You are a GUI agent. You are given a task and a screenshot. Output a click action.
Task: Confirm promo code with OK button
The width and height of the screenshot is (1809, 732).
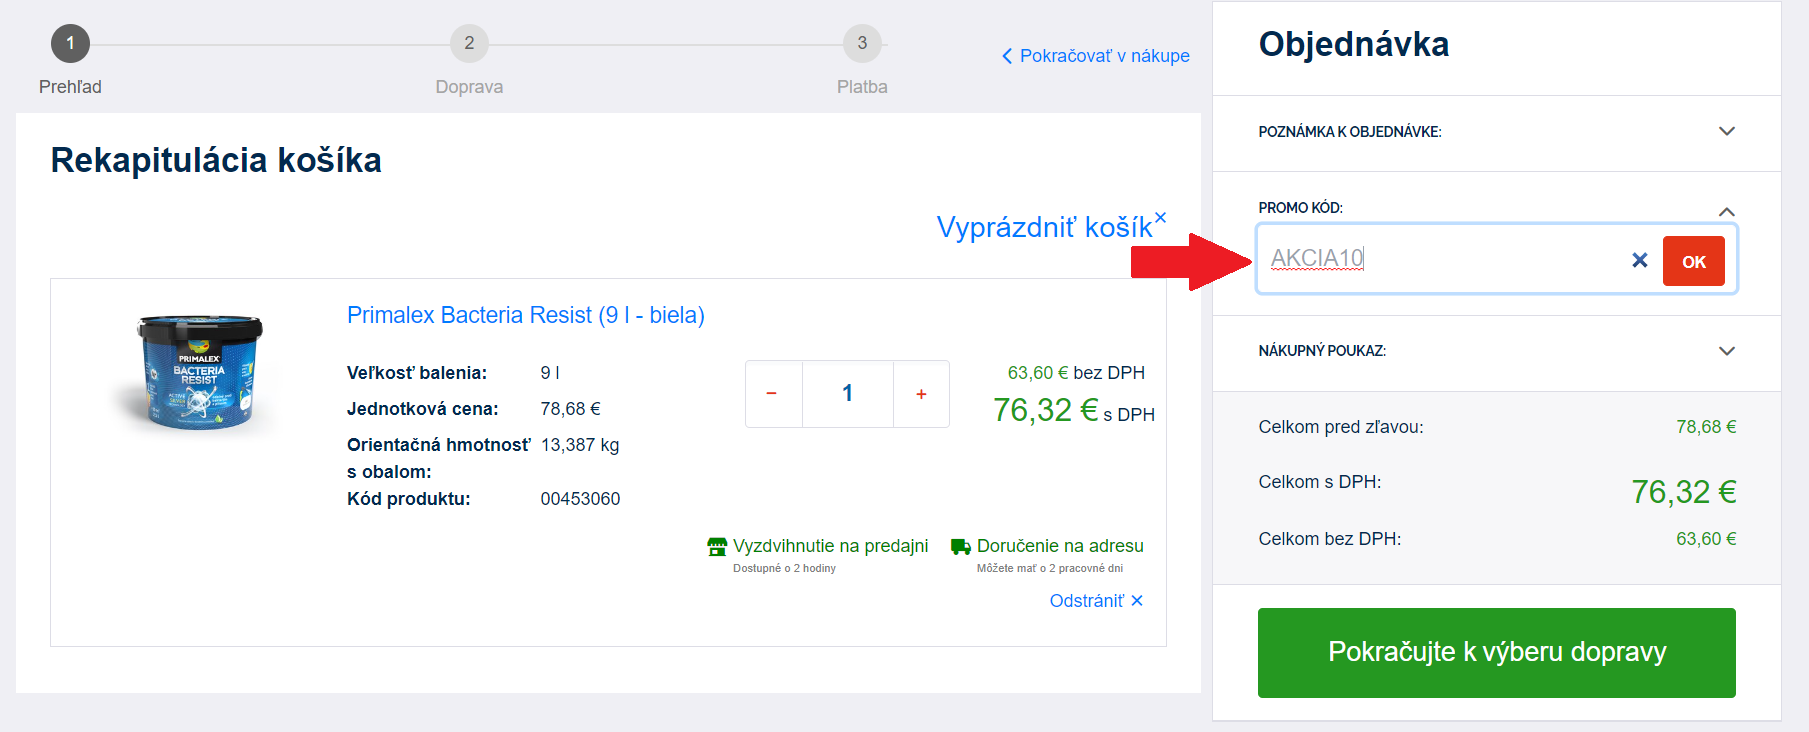tap(1693, 261)
